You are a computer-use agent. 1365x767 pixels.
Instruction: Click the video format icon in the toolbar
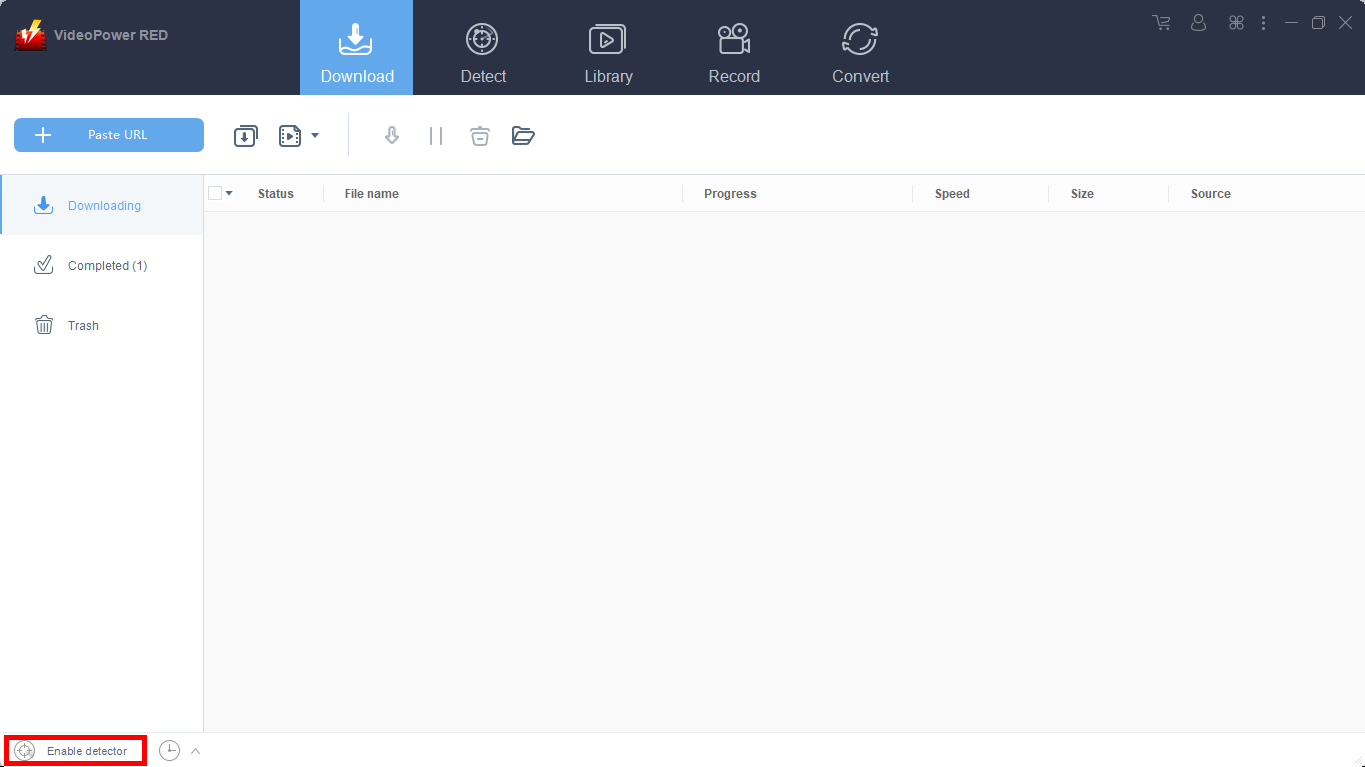tap(290, 136)
